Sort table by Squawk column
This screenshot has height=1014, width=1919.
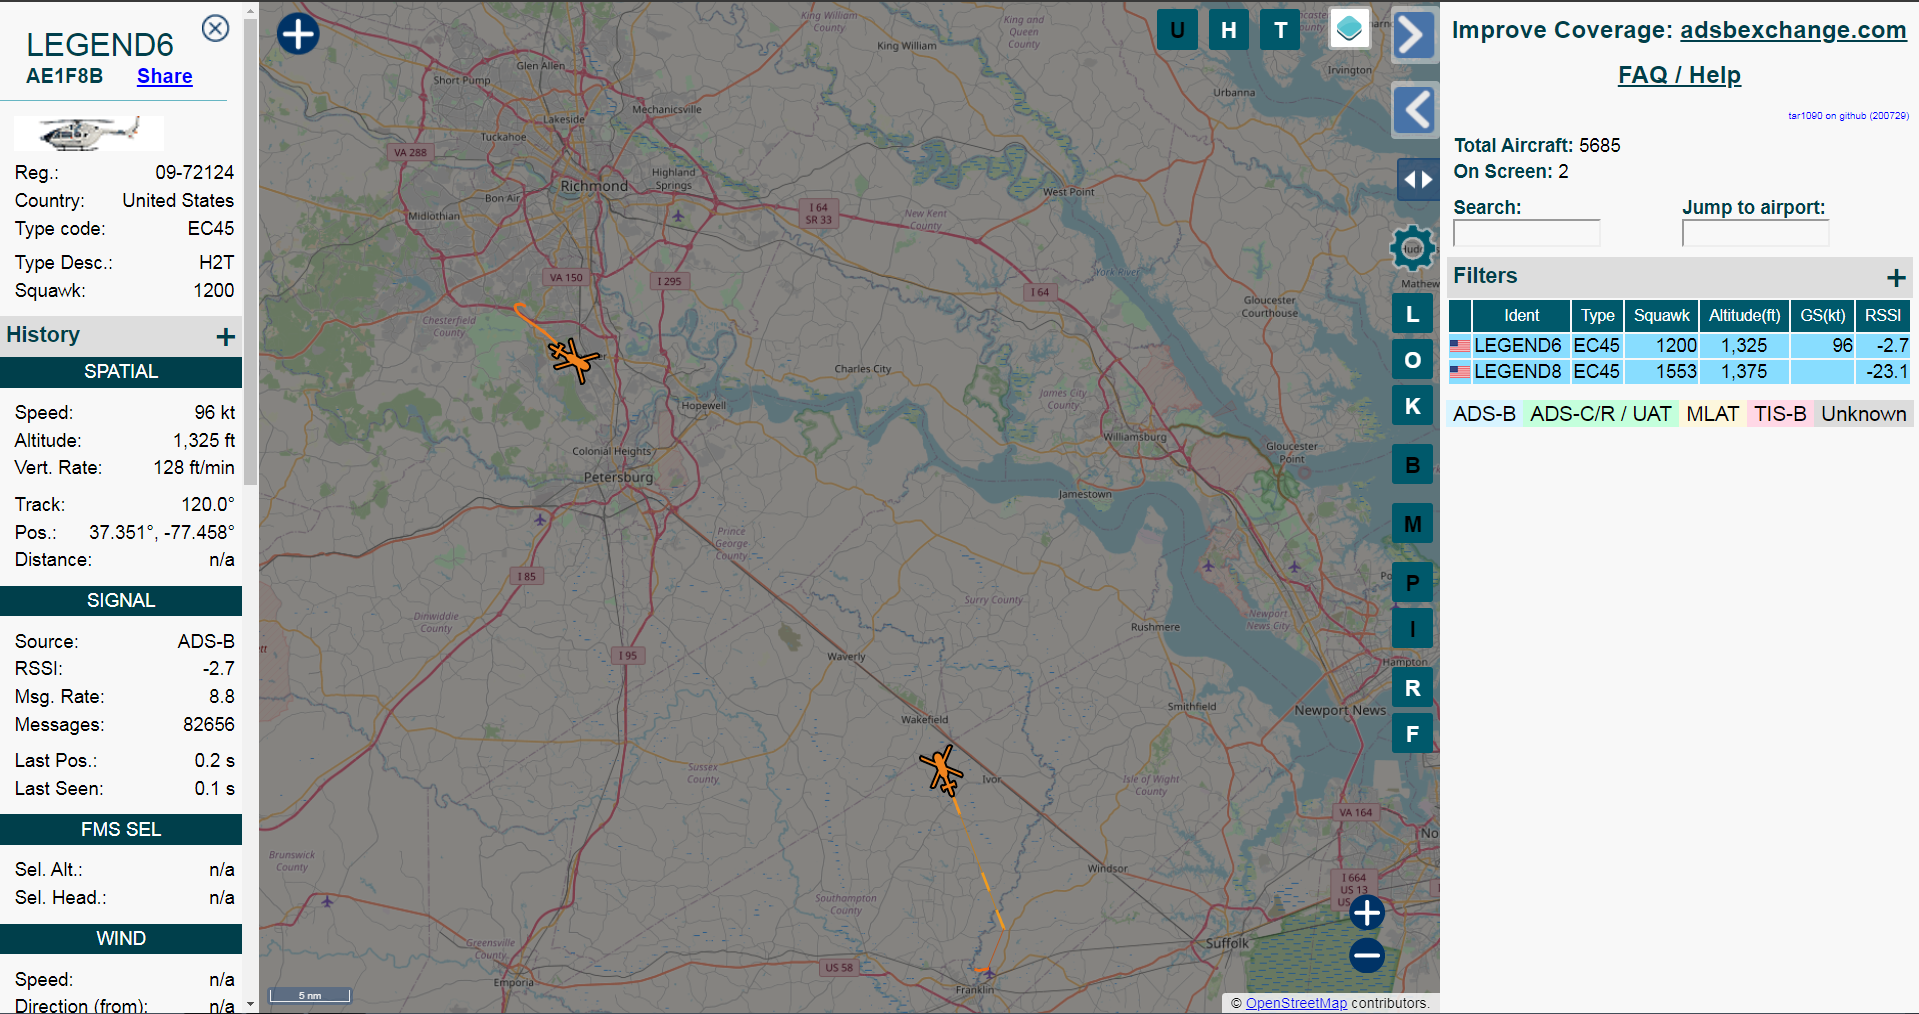tap(1661, 315)
